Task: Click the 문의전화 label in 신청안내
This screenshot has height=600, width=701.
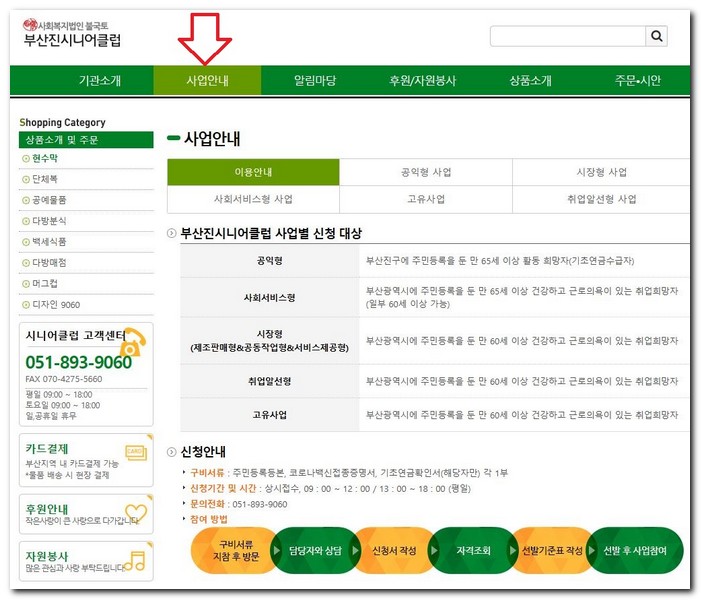Action: point(207,504)
